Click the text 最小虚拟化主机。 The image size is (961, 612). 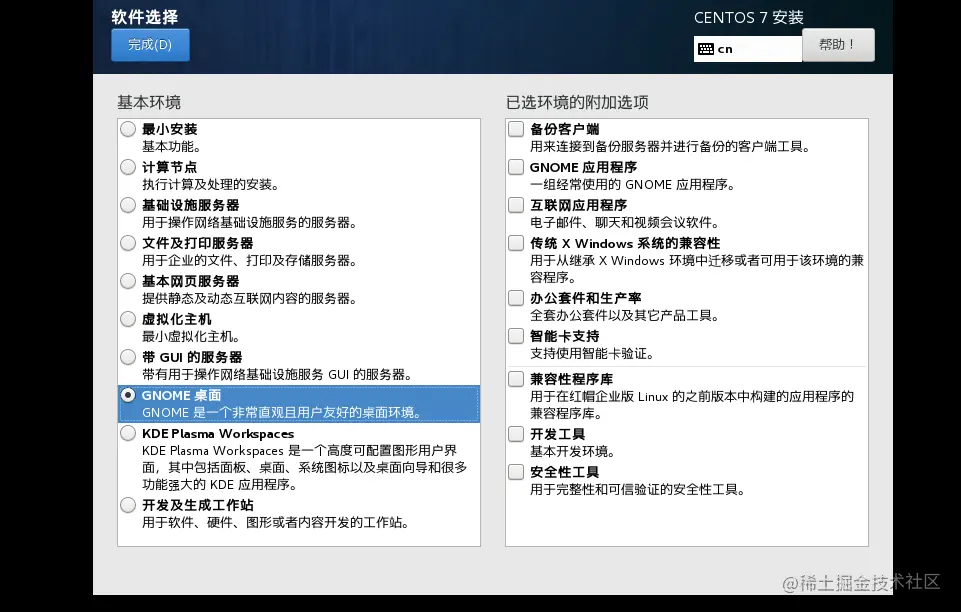tap(191, 337)
